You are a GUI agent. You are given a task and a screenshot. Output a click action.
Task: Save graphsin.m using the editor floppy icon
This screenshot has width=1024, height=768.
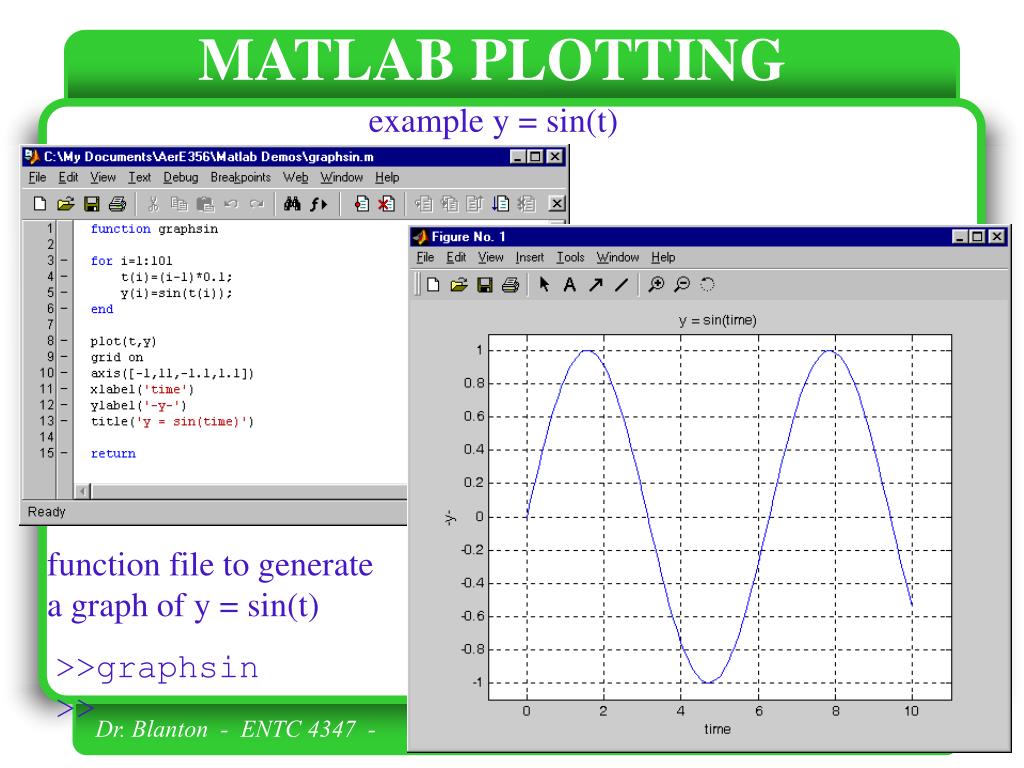coord(91,204)
